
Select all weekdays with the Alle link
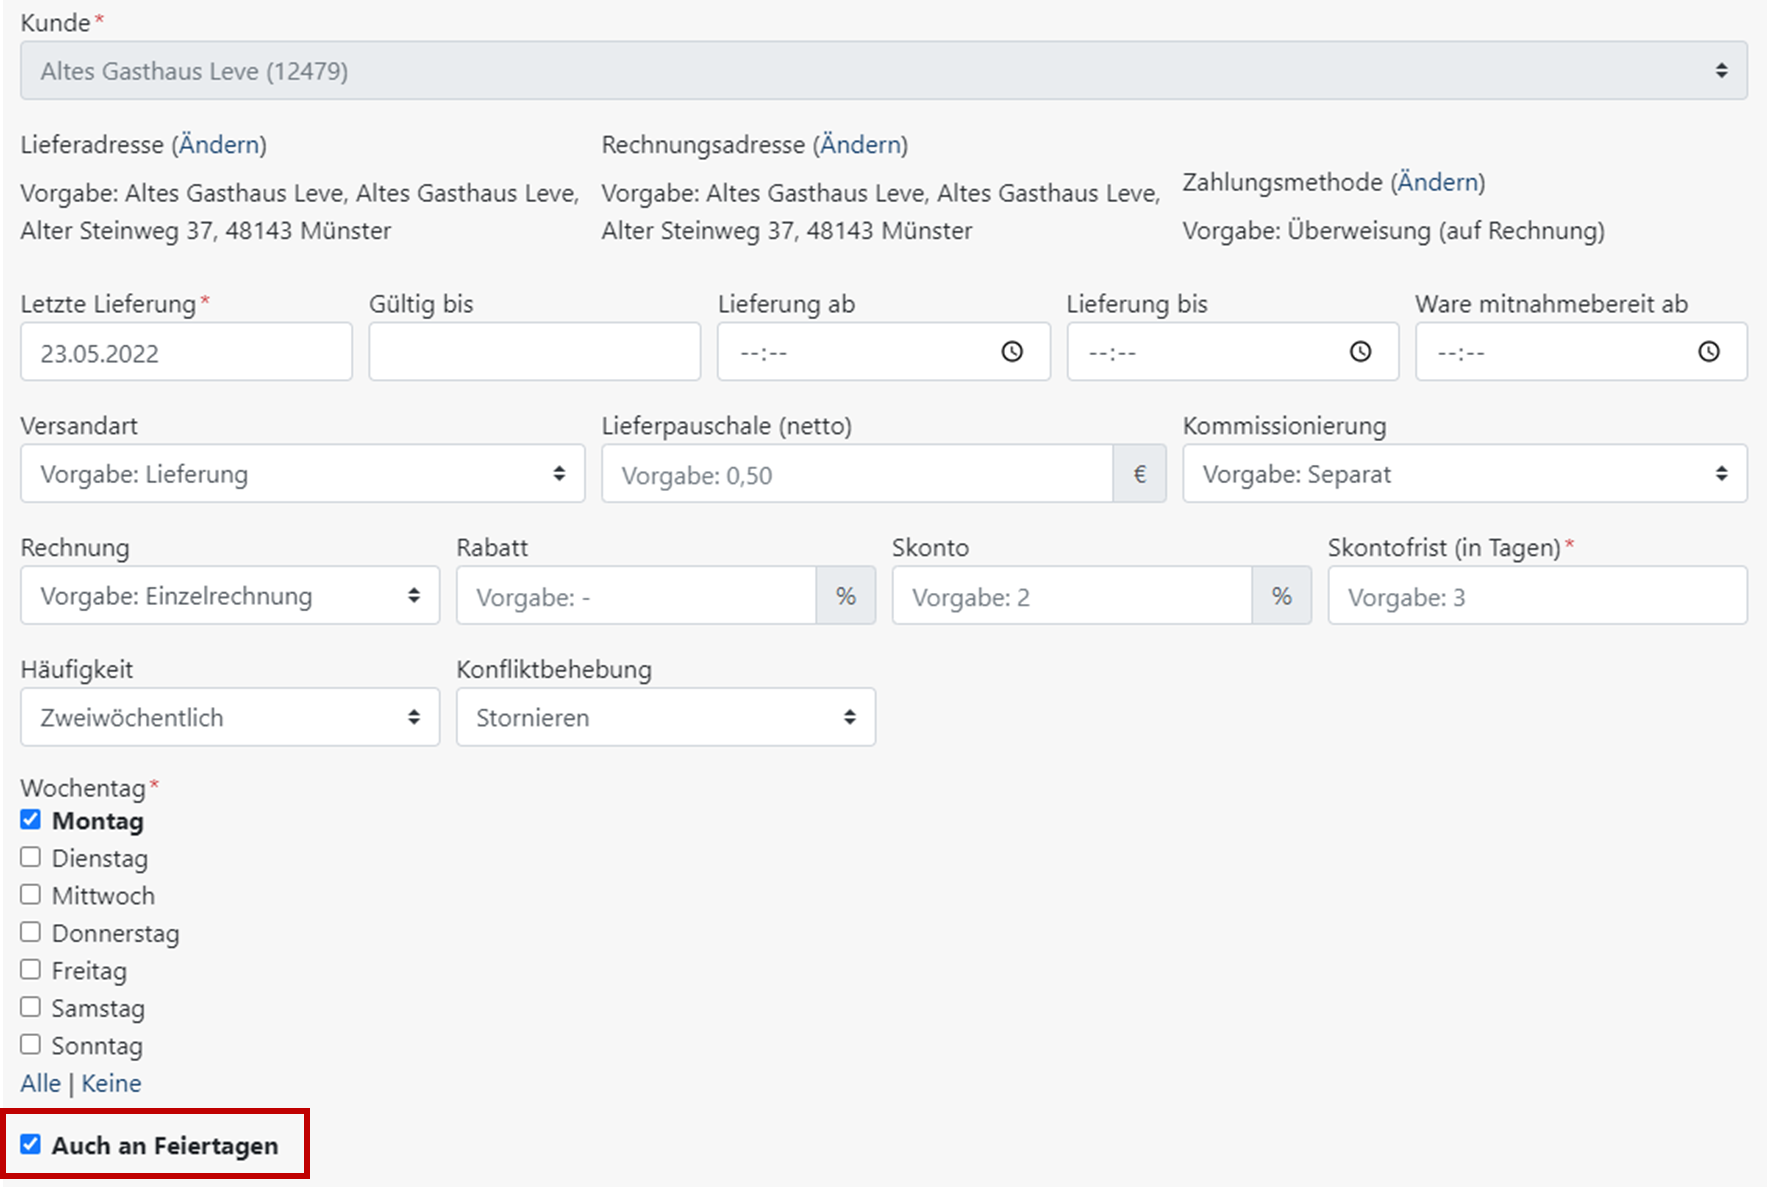point(41,1083)
